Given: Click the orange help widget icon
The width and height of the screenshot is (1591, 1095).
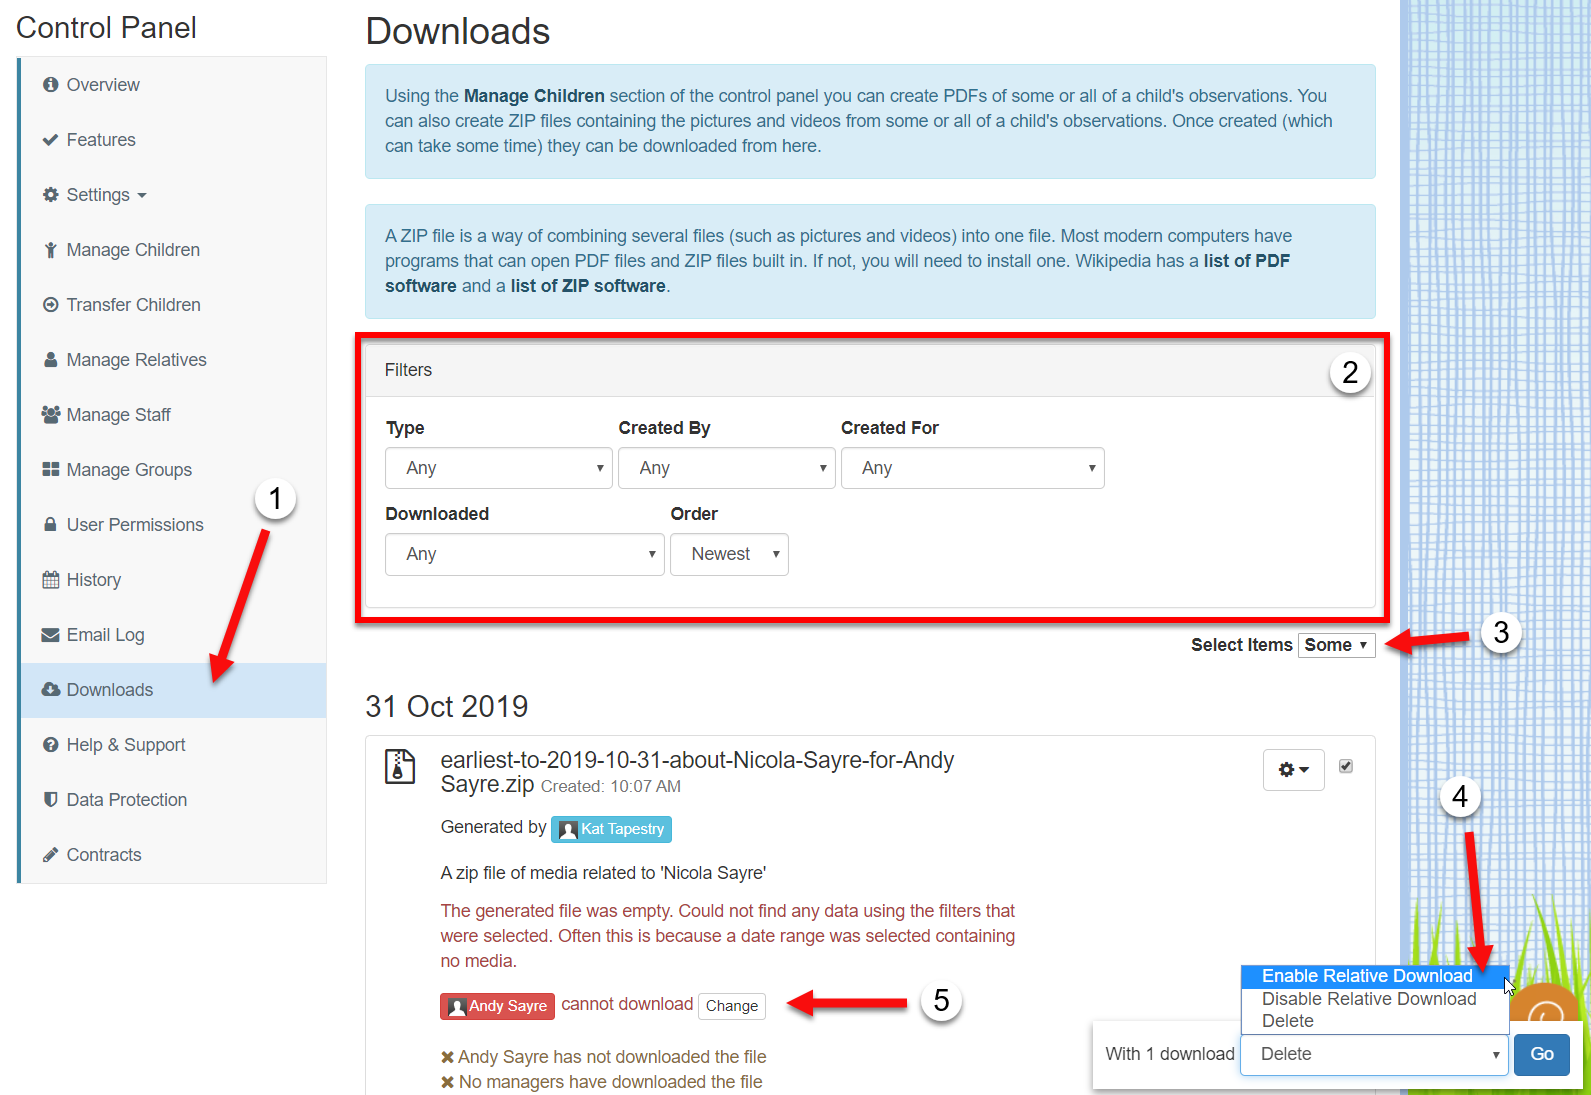Looking at the screenshot, I should [x=1546, y=1005].
